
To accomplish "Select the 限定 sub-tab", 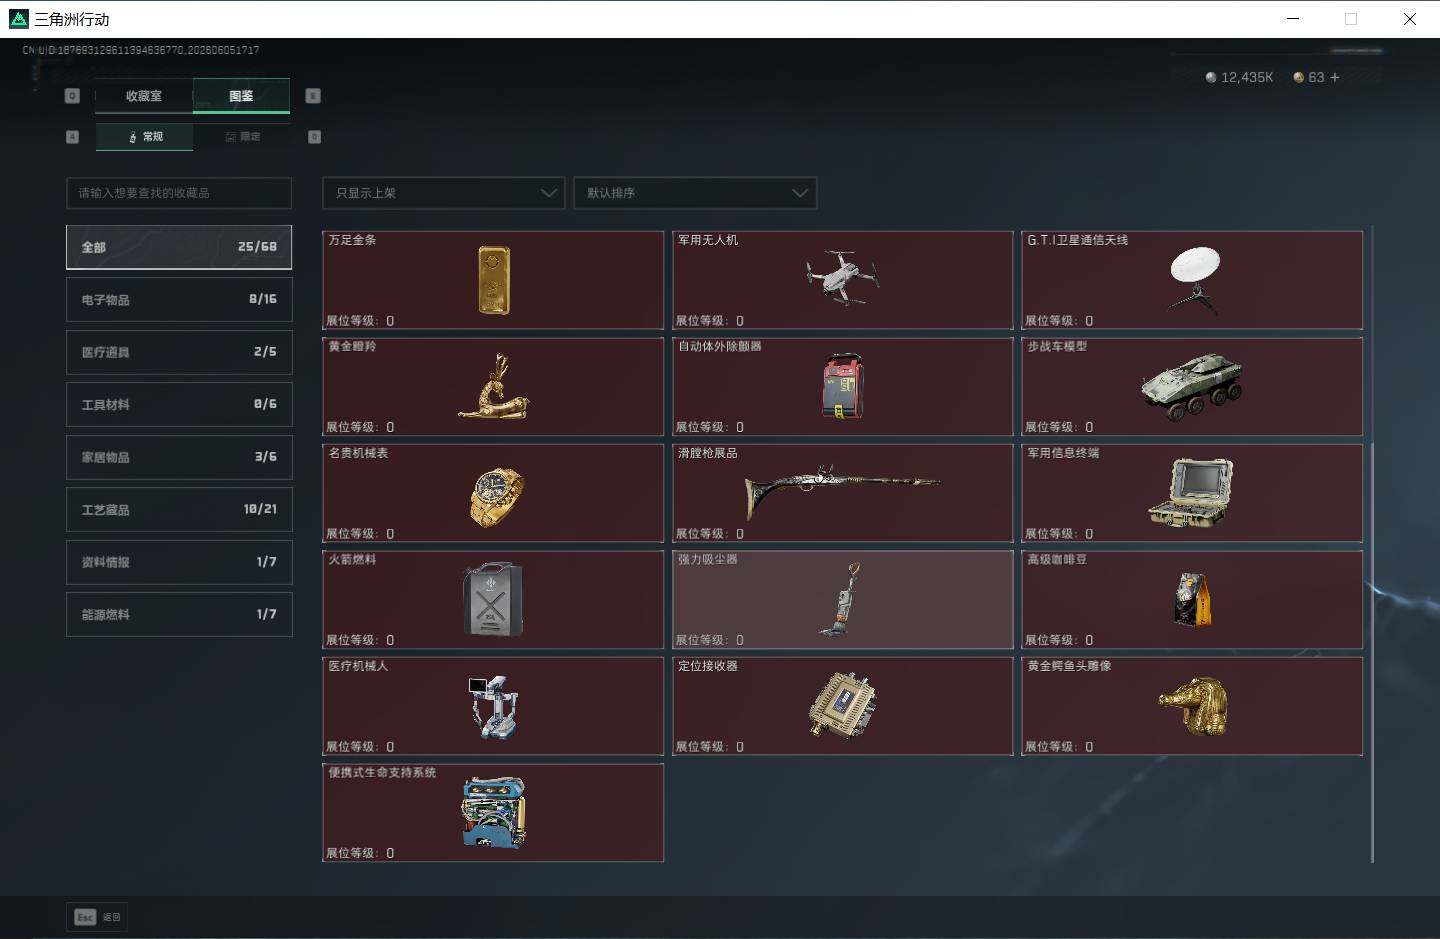I will [242, 137].
